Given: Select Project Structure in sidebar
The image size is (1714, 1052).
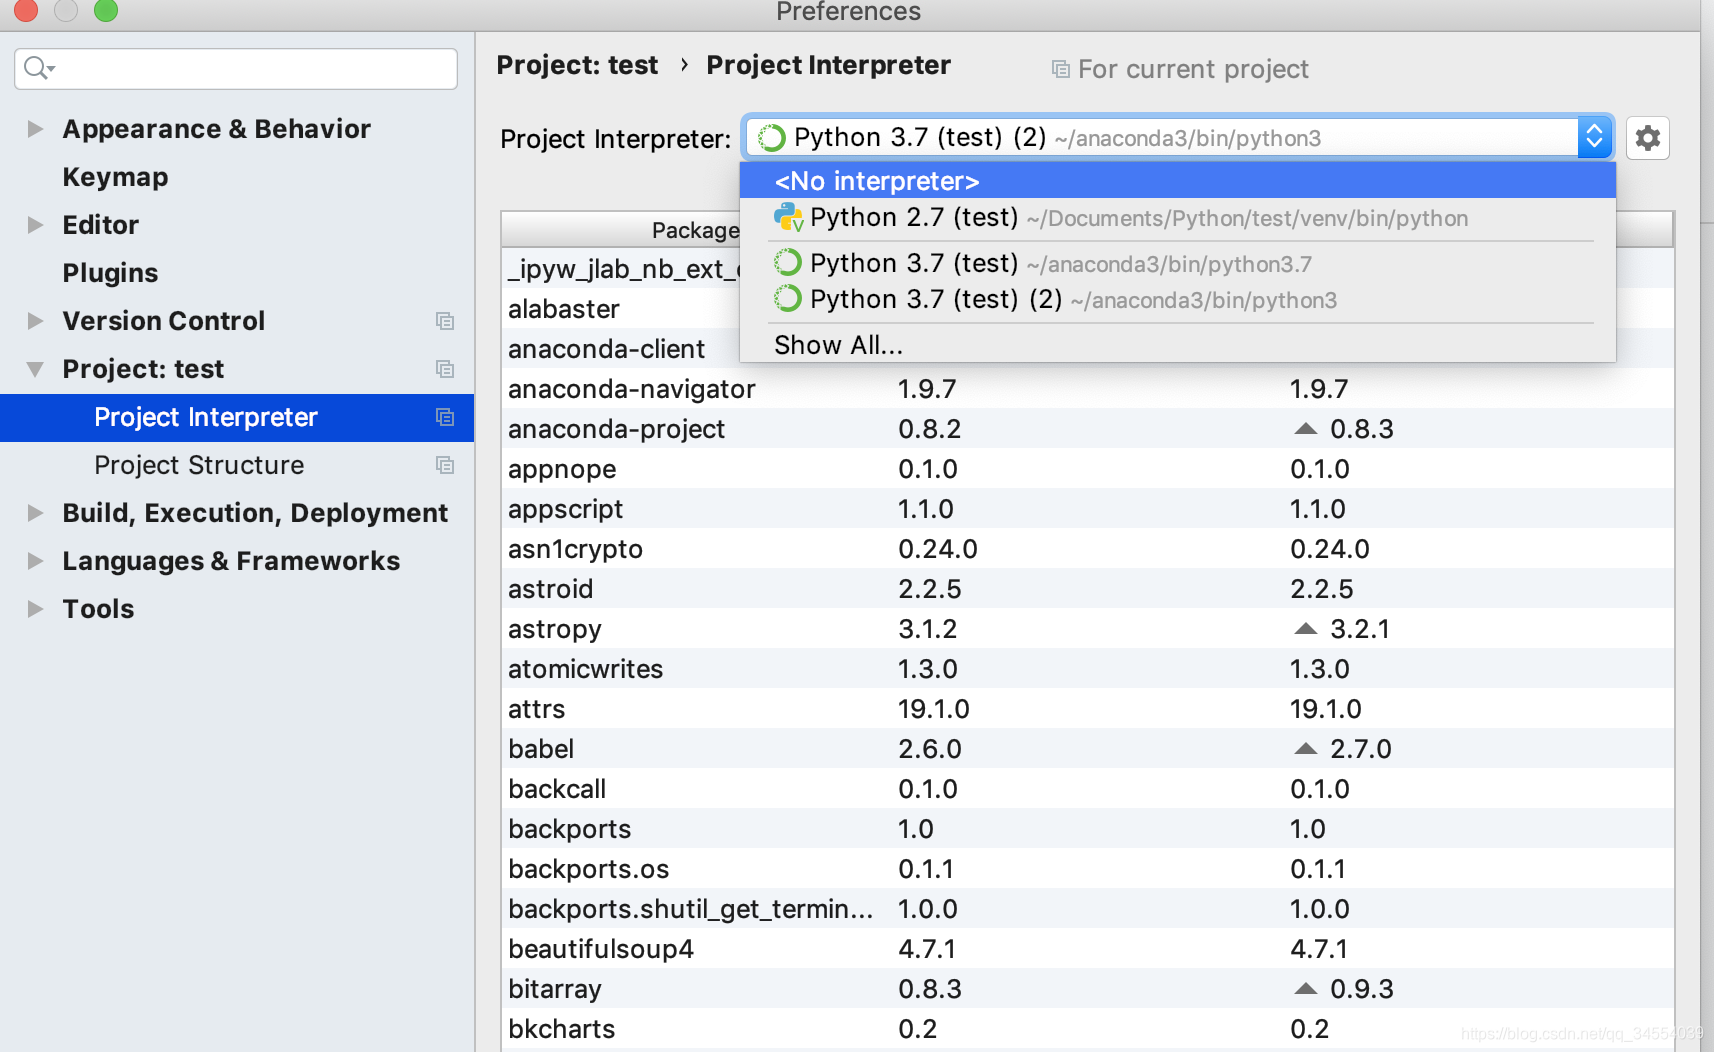Looking at the screenshot, I should point(237,465).
